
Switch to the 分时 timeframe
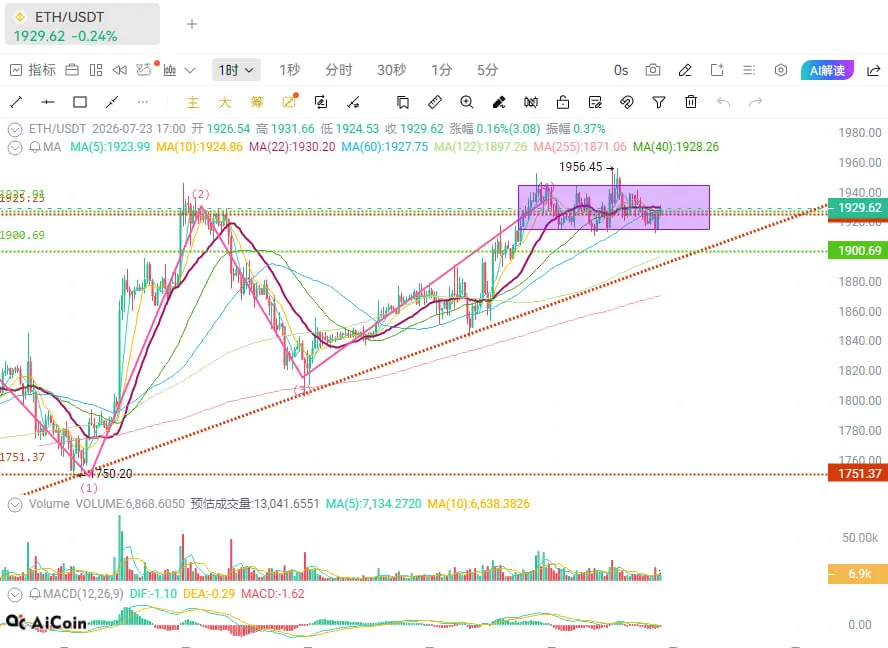point(339,70)
